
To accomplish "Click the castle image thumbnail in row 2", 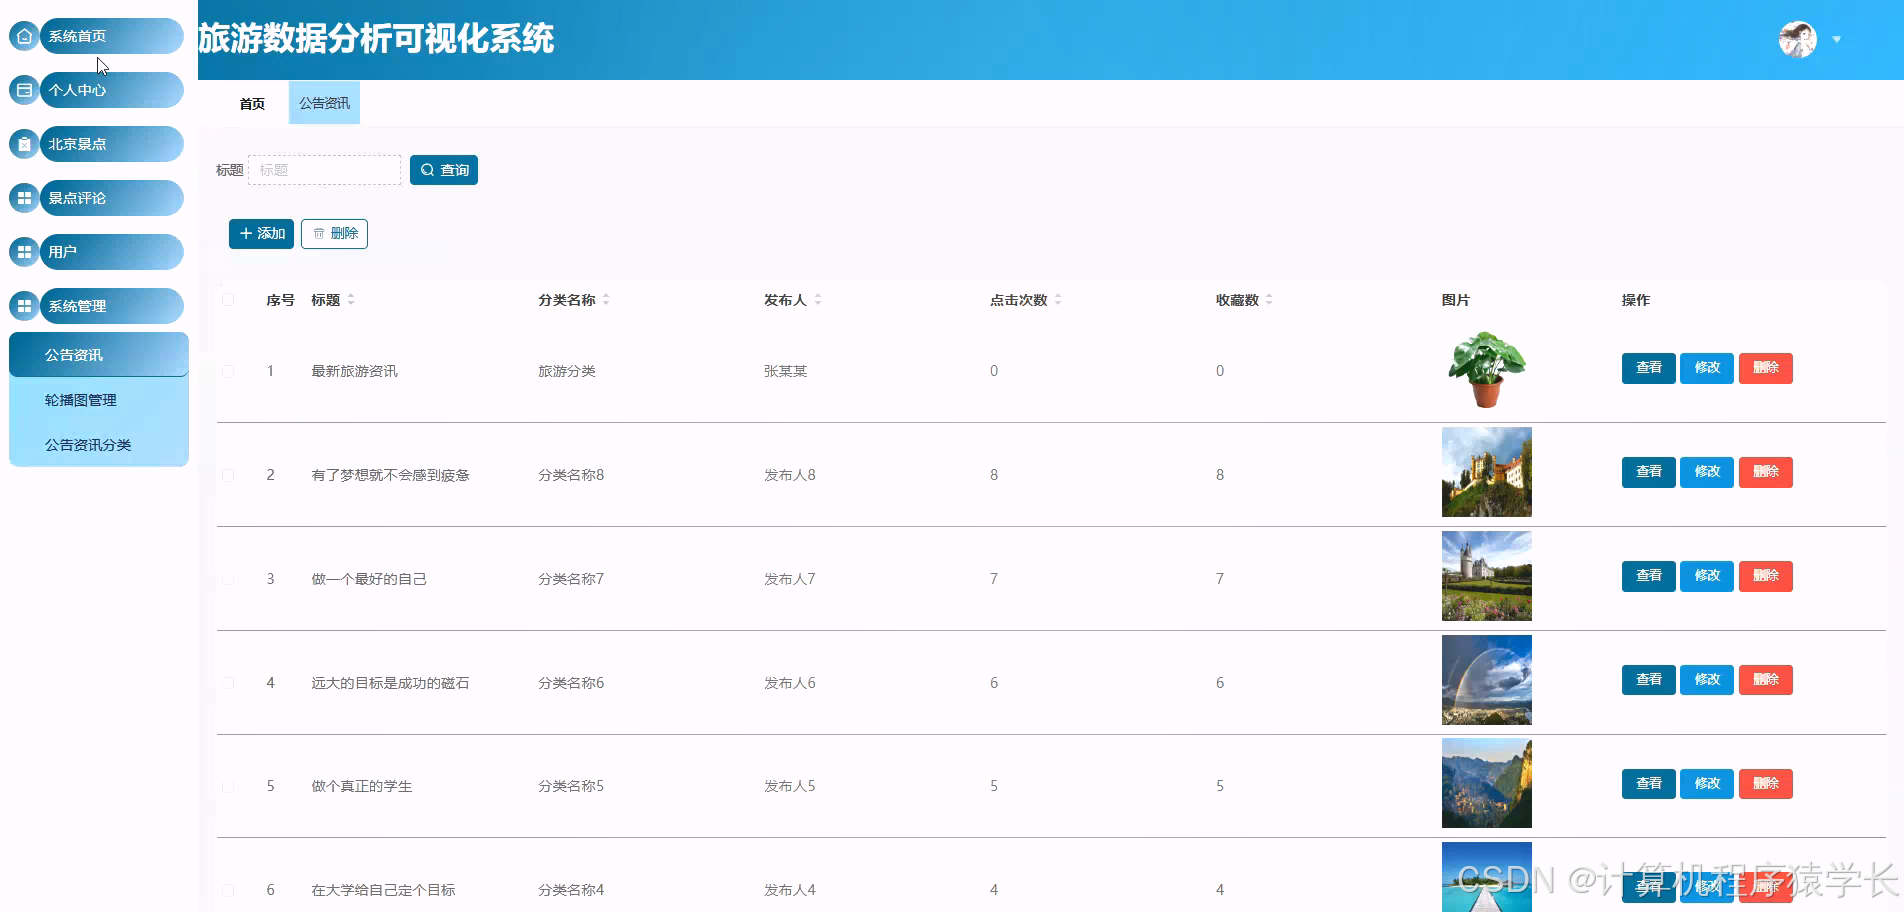I will 1486,471.
